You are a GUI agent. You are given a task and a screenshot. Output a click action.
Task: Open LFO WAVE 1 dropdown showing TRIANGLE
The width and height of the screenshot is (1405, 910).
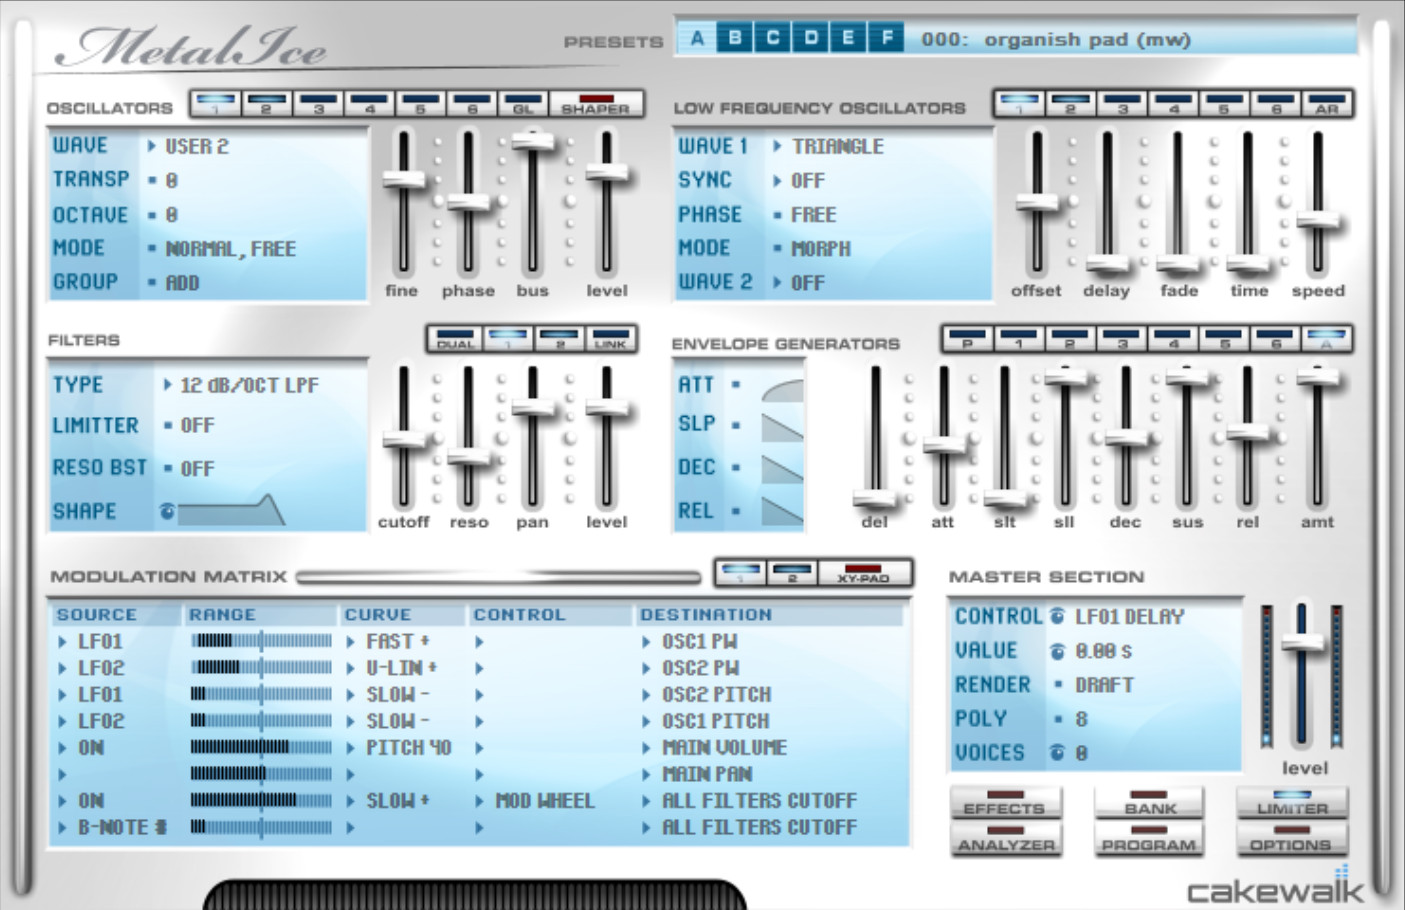[829, 146]
